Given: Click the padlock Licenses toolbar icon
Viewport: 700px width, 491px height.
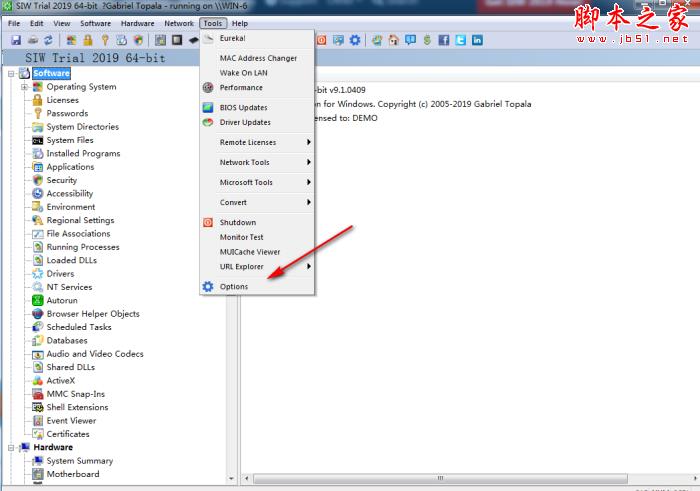Looking at the screenshot, I should [x=88, y=40].
